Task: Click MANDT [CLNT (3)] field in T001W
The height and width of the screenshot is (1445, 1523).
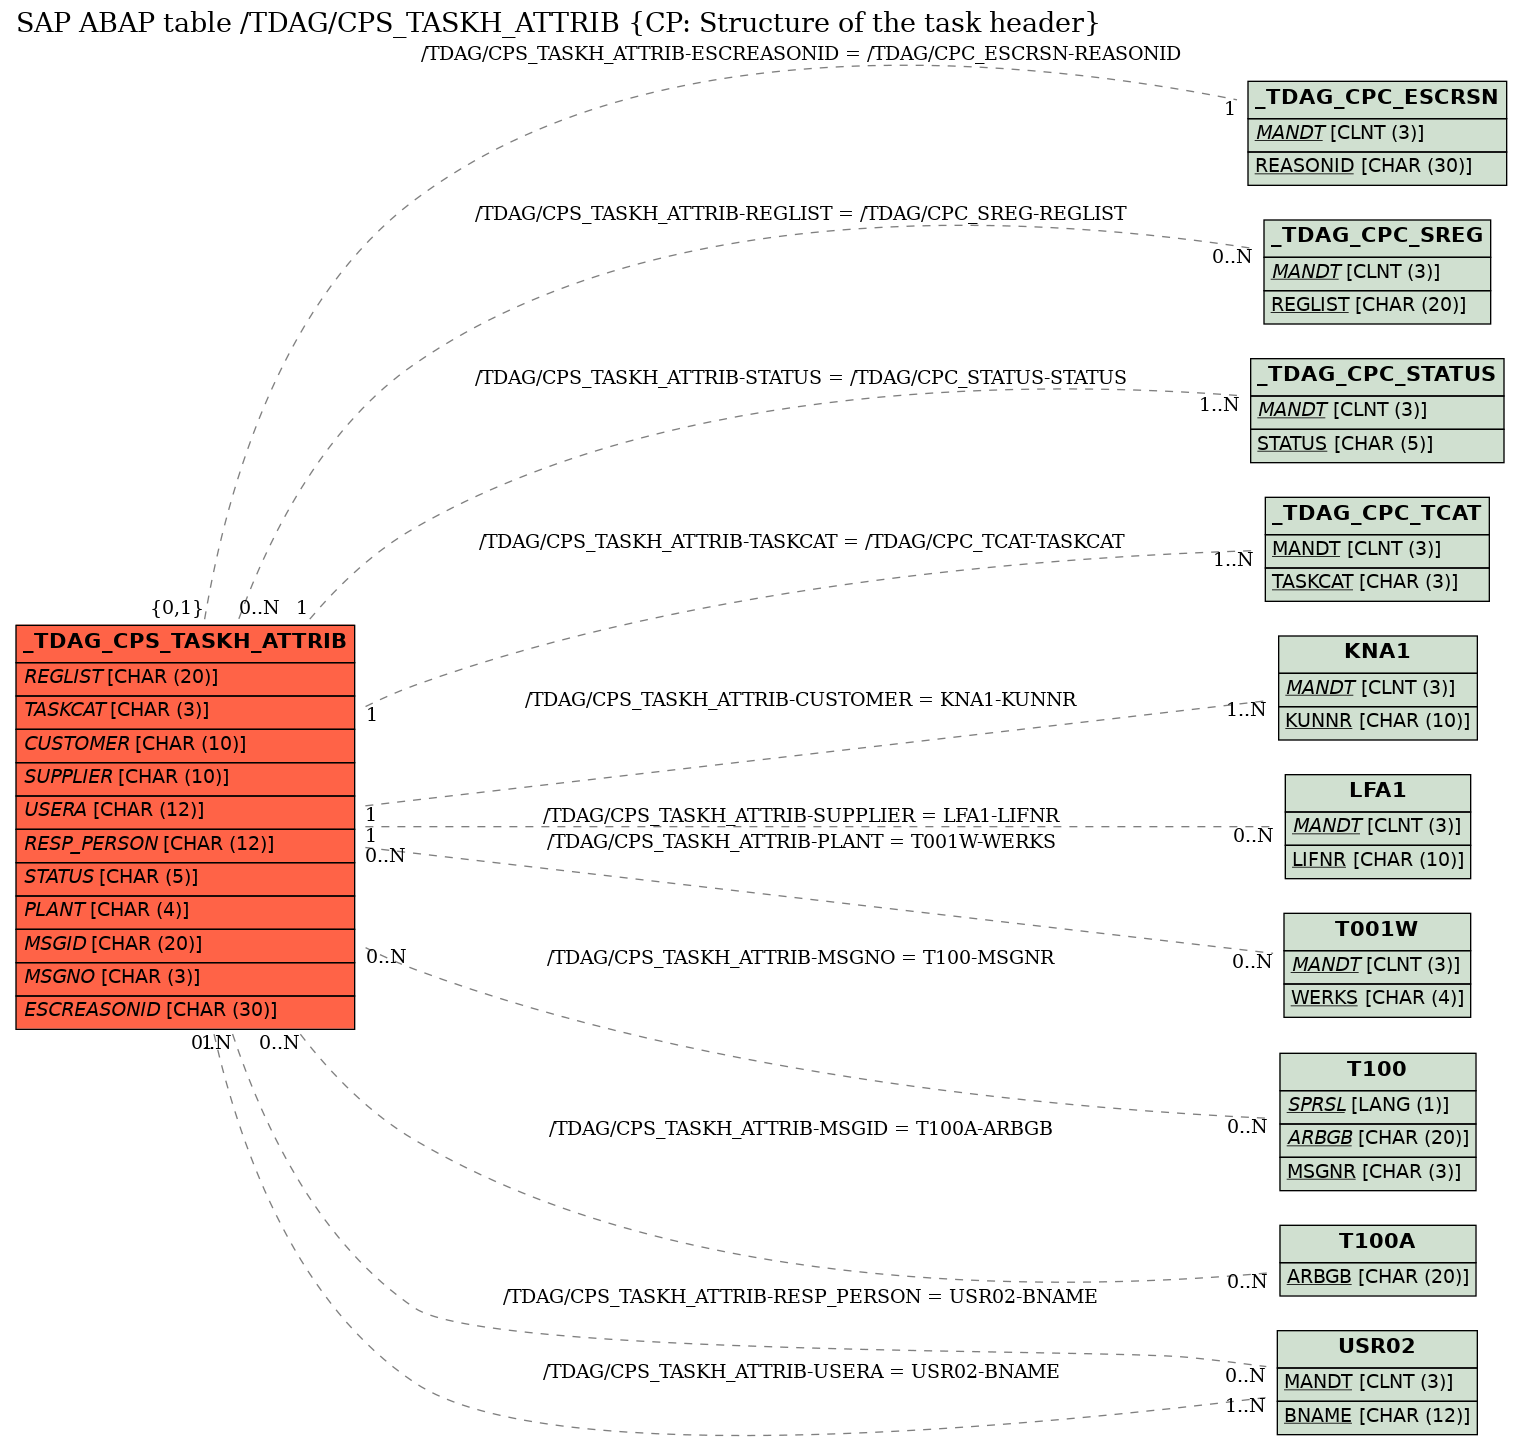Action: (1377, 966)
